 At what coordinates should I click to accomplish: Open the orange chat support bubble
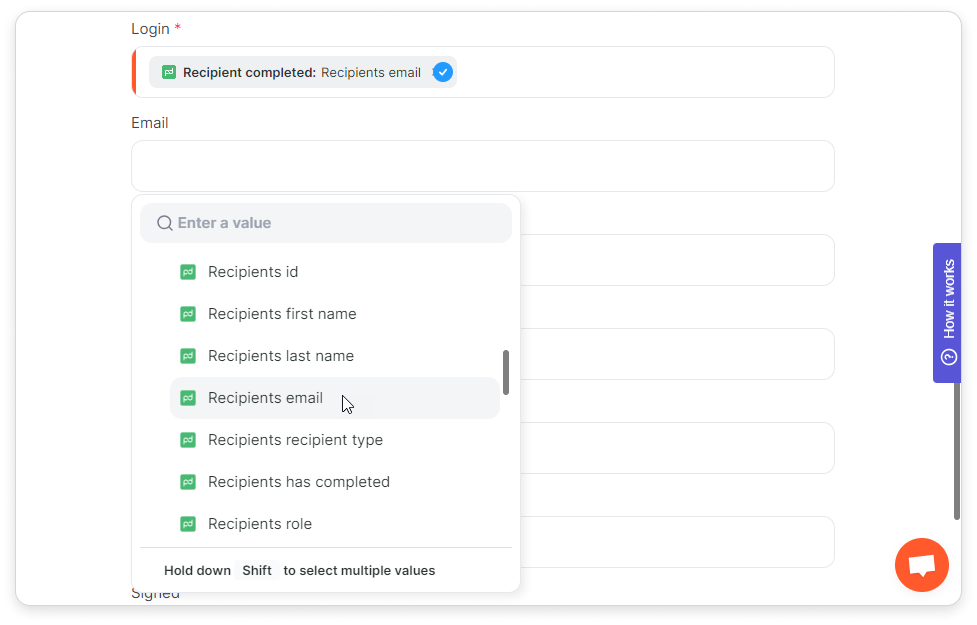coord(922,565)
